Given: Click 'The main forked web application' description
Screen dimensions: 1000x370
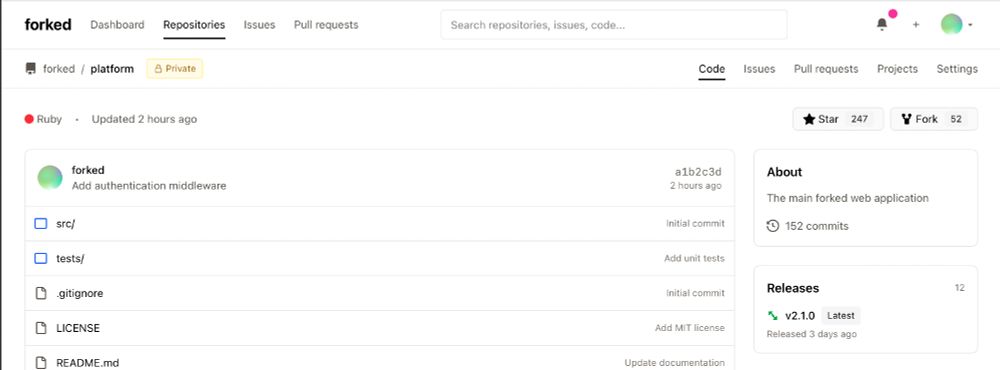Looking at the screenshot, I should click(848, 198).
